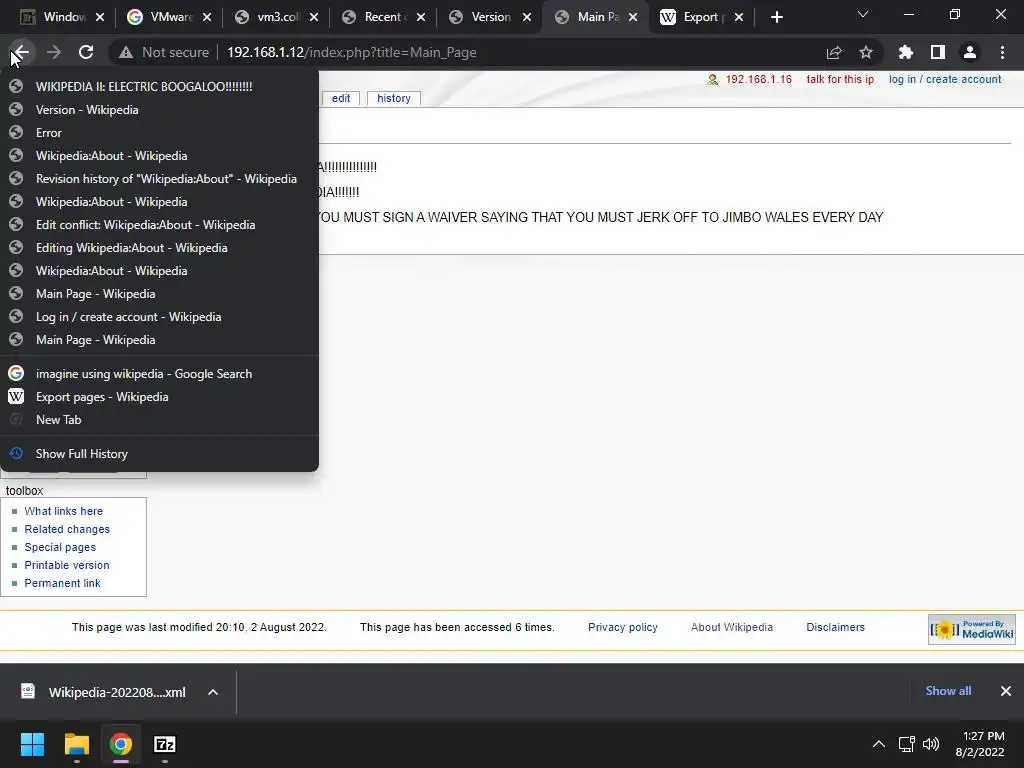This screenshot has width=1024, height=768.
Task: Open the tab search dropdown chevron
Action: click(863, 14)
